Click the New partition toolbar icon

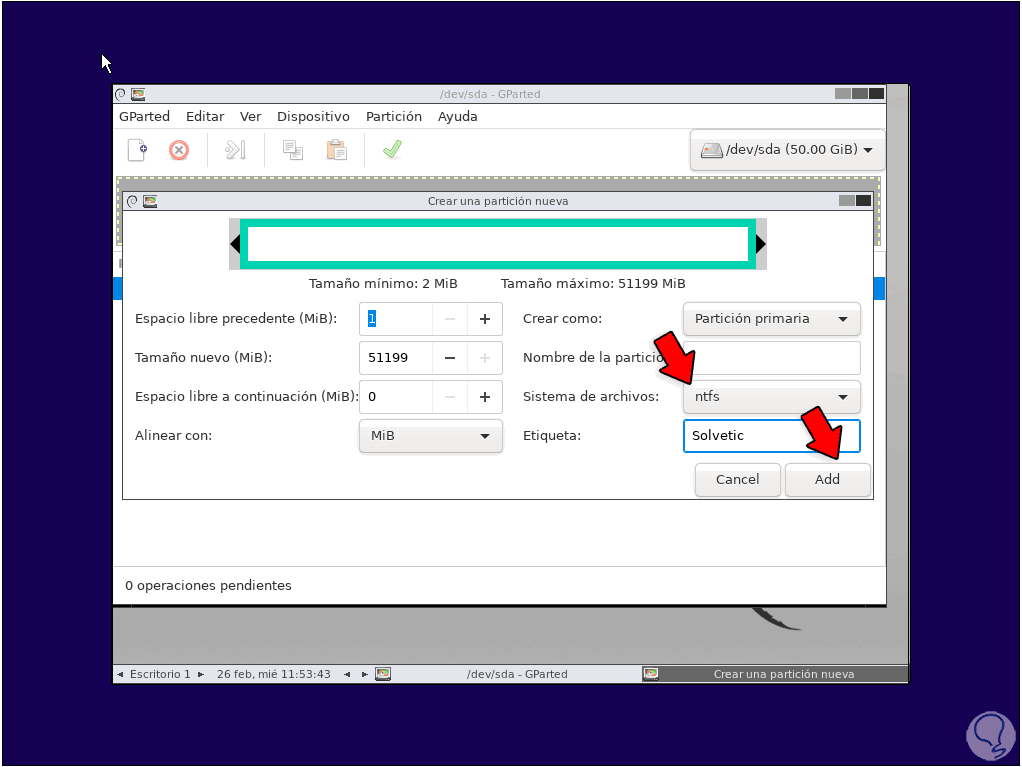tap(138, 150)
